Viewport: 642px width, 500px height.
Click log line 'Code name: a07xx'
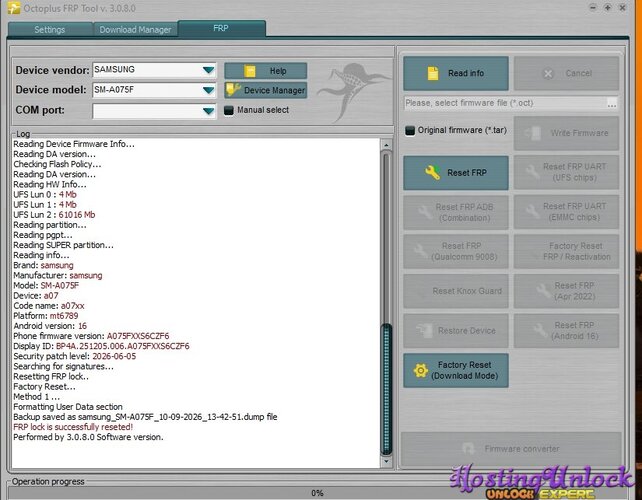point(49,306)
